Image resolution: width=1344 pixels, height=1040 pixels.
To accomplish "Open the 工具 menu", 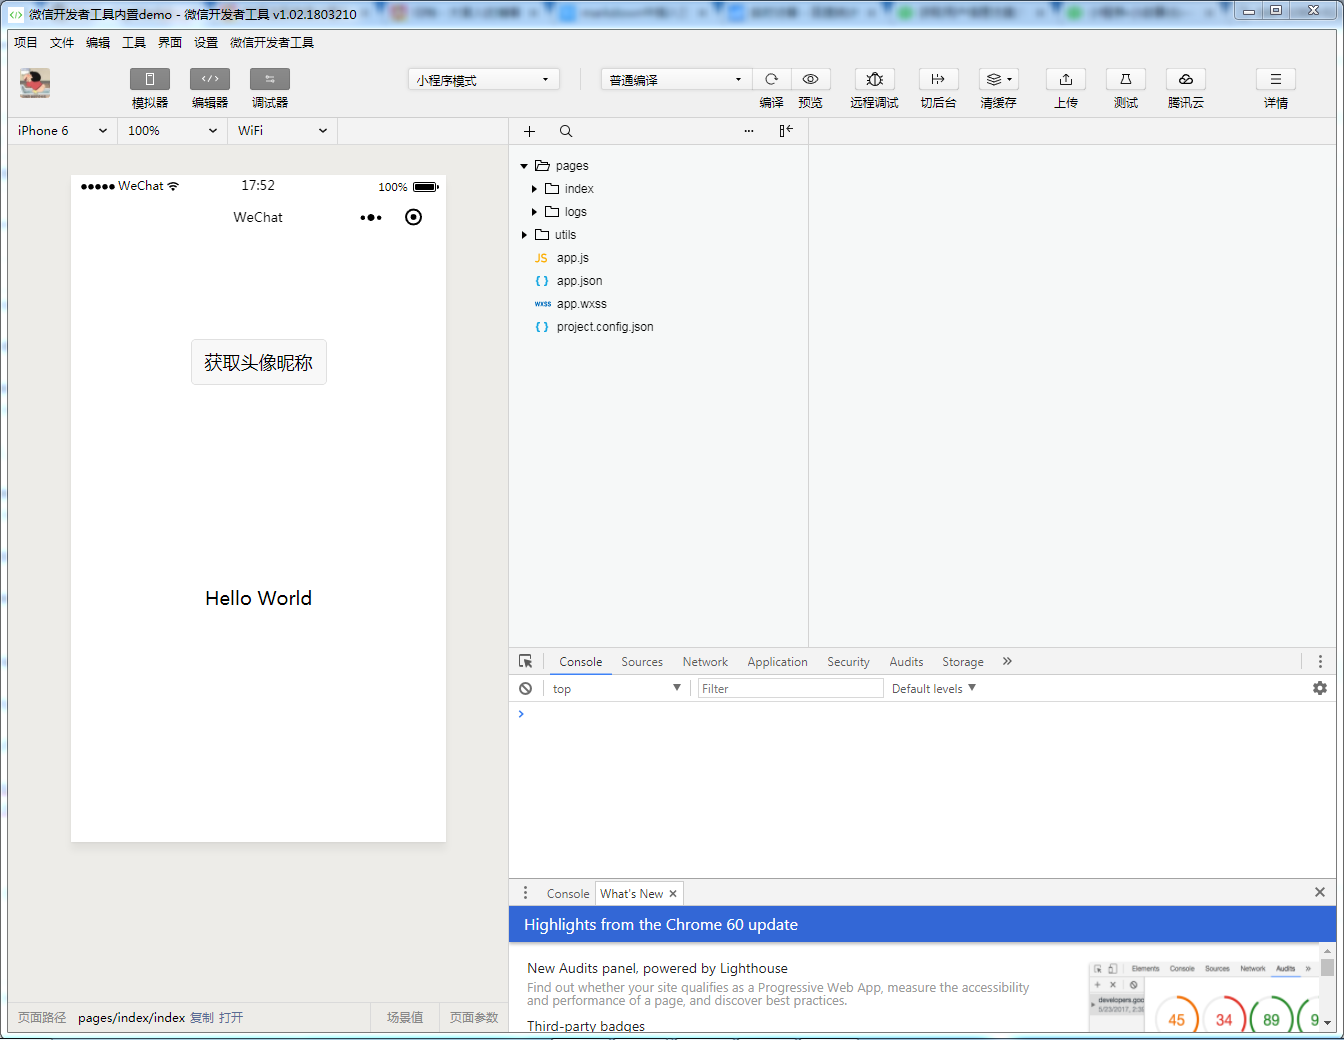I will [134, 43].
